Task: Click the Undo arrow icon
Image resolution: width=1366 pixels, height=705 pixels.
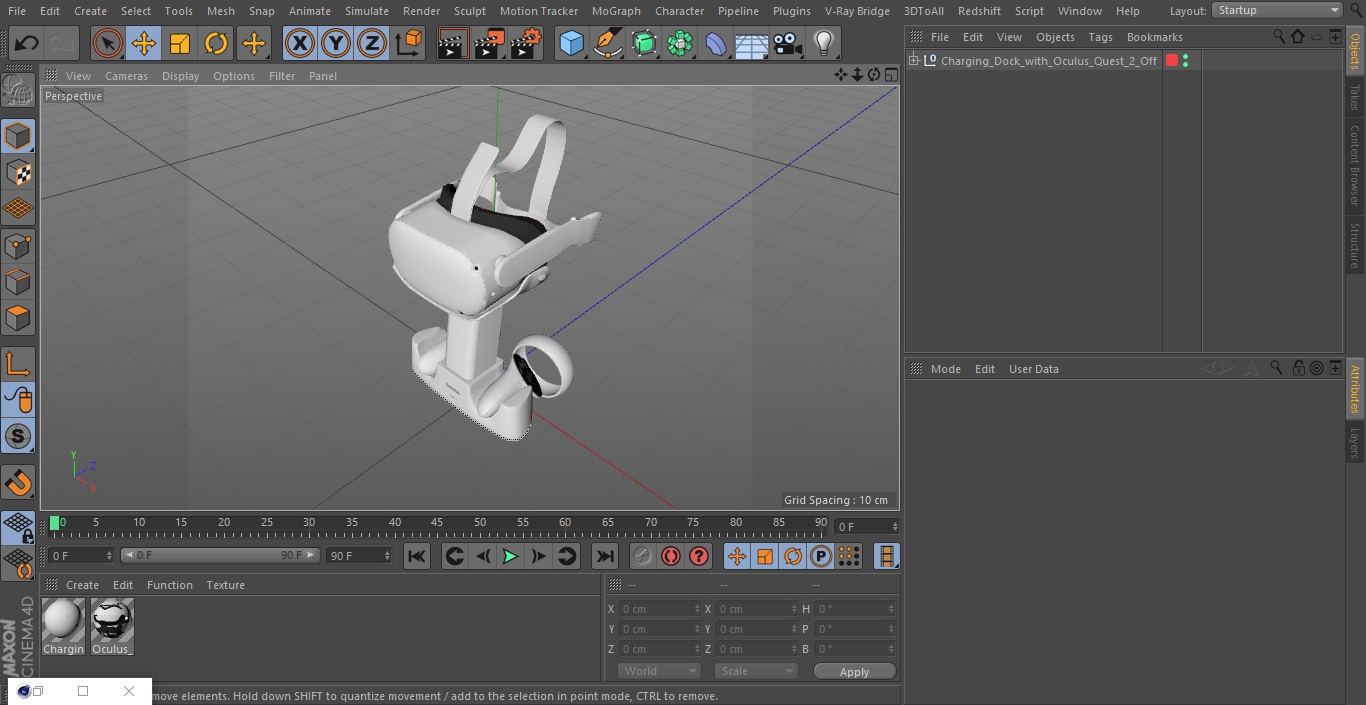Action: tap(27, 44)
